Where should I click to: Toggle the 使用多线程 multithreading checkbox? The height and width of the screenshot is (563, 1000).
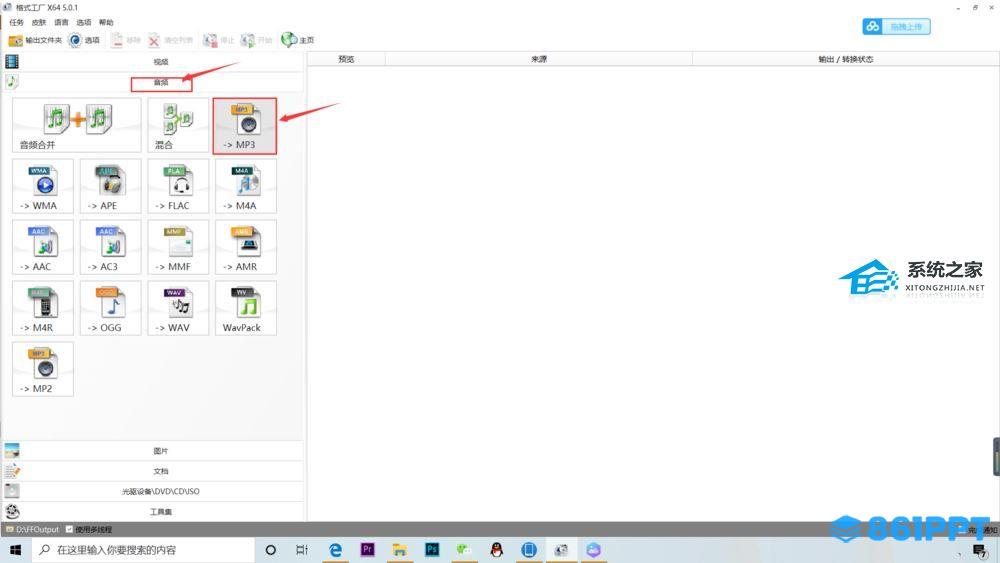click(70, 529)
